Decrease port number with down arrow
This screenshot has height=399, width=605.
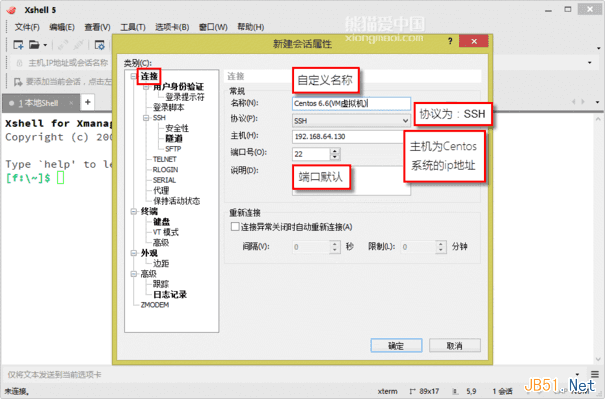335,157
